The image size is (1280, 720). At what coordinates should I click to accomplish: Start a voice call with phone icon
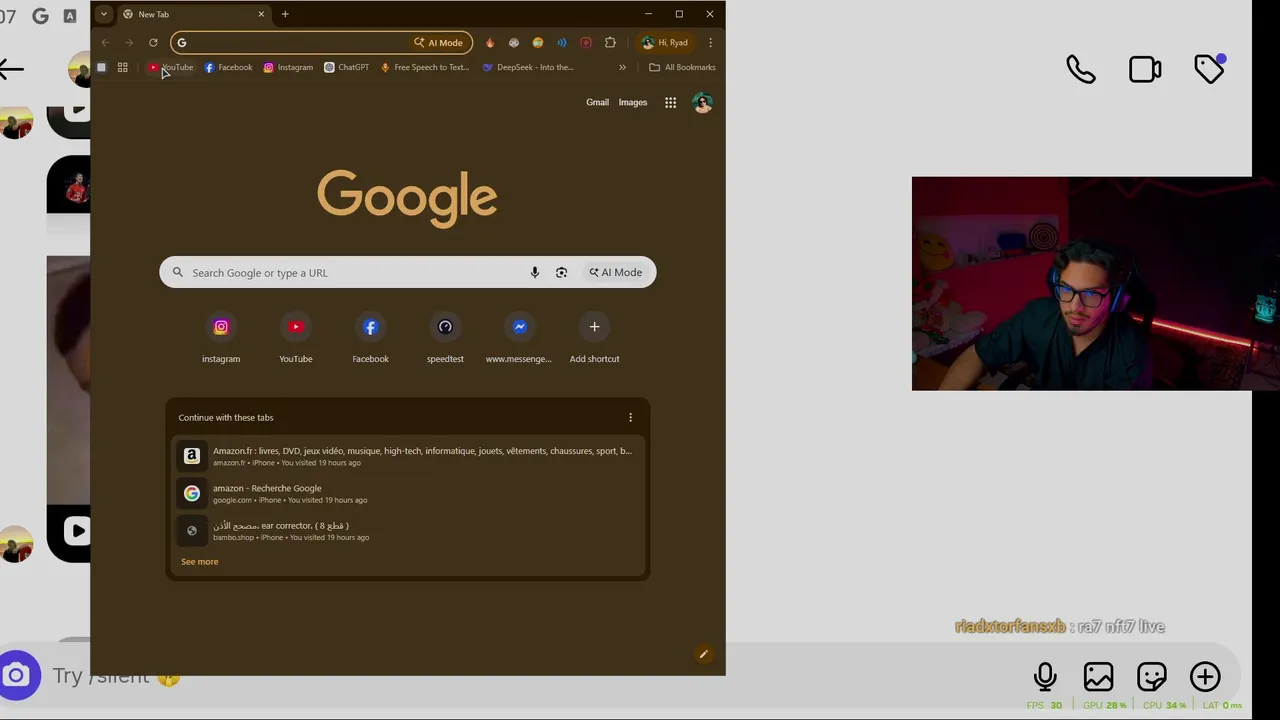[1081, 69]
